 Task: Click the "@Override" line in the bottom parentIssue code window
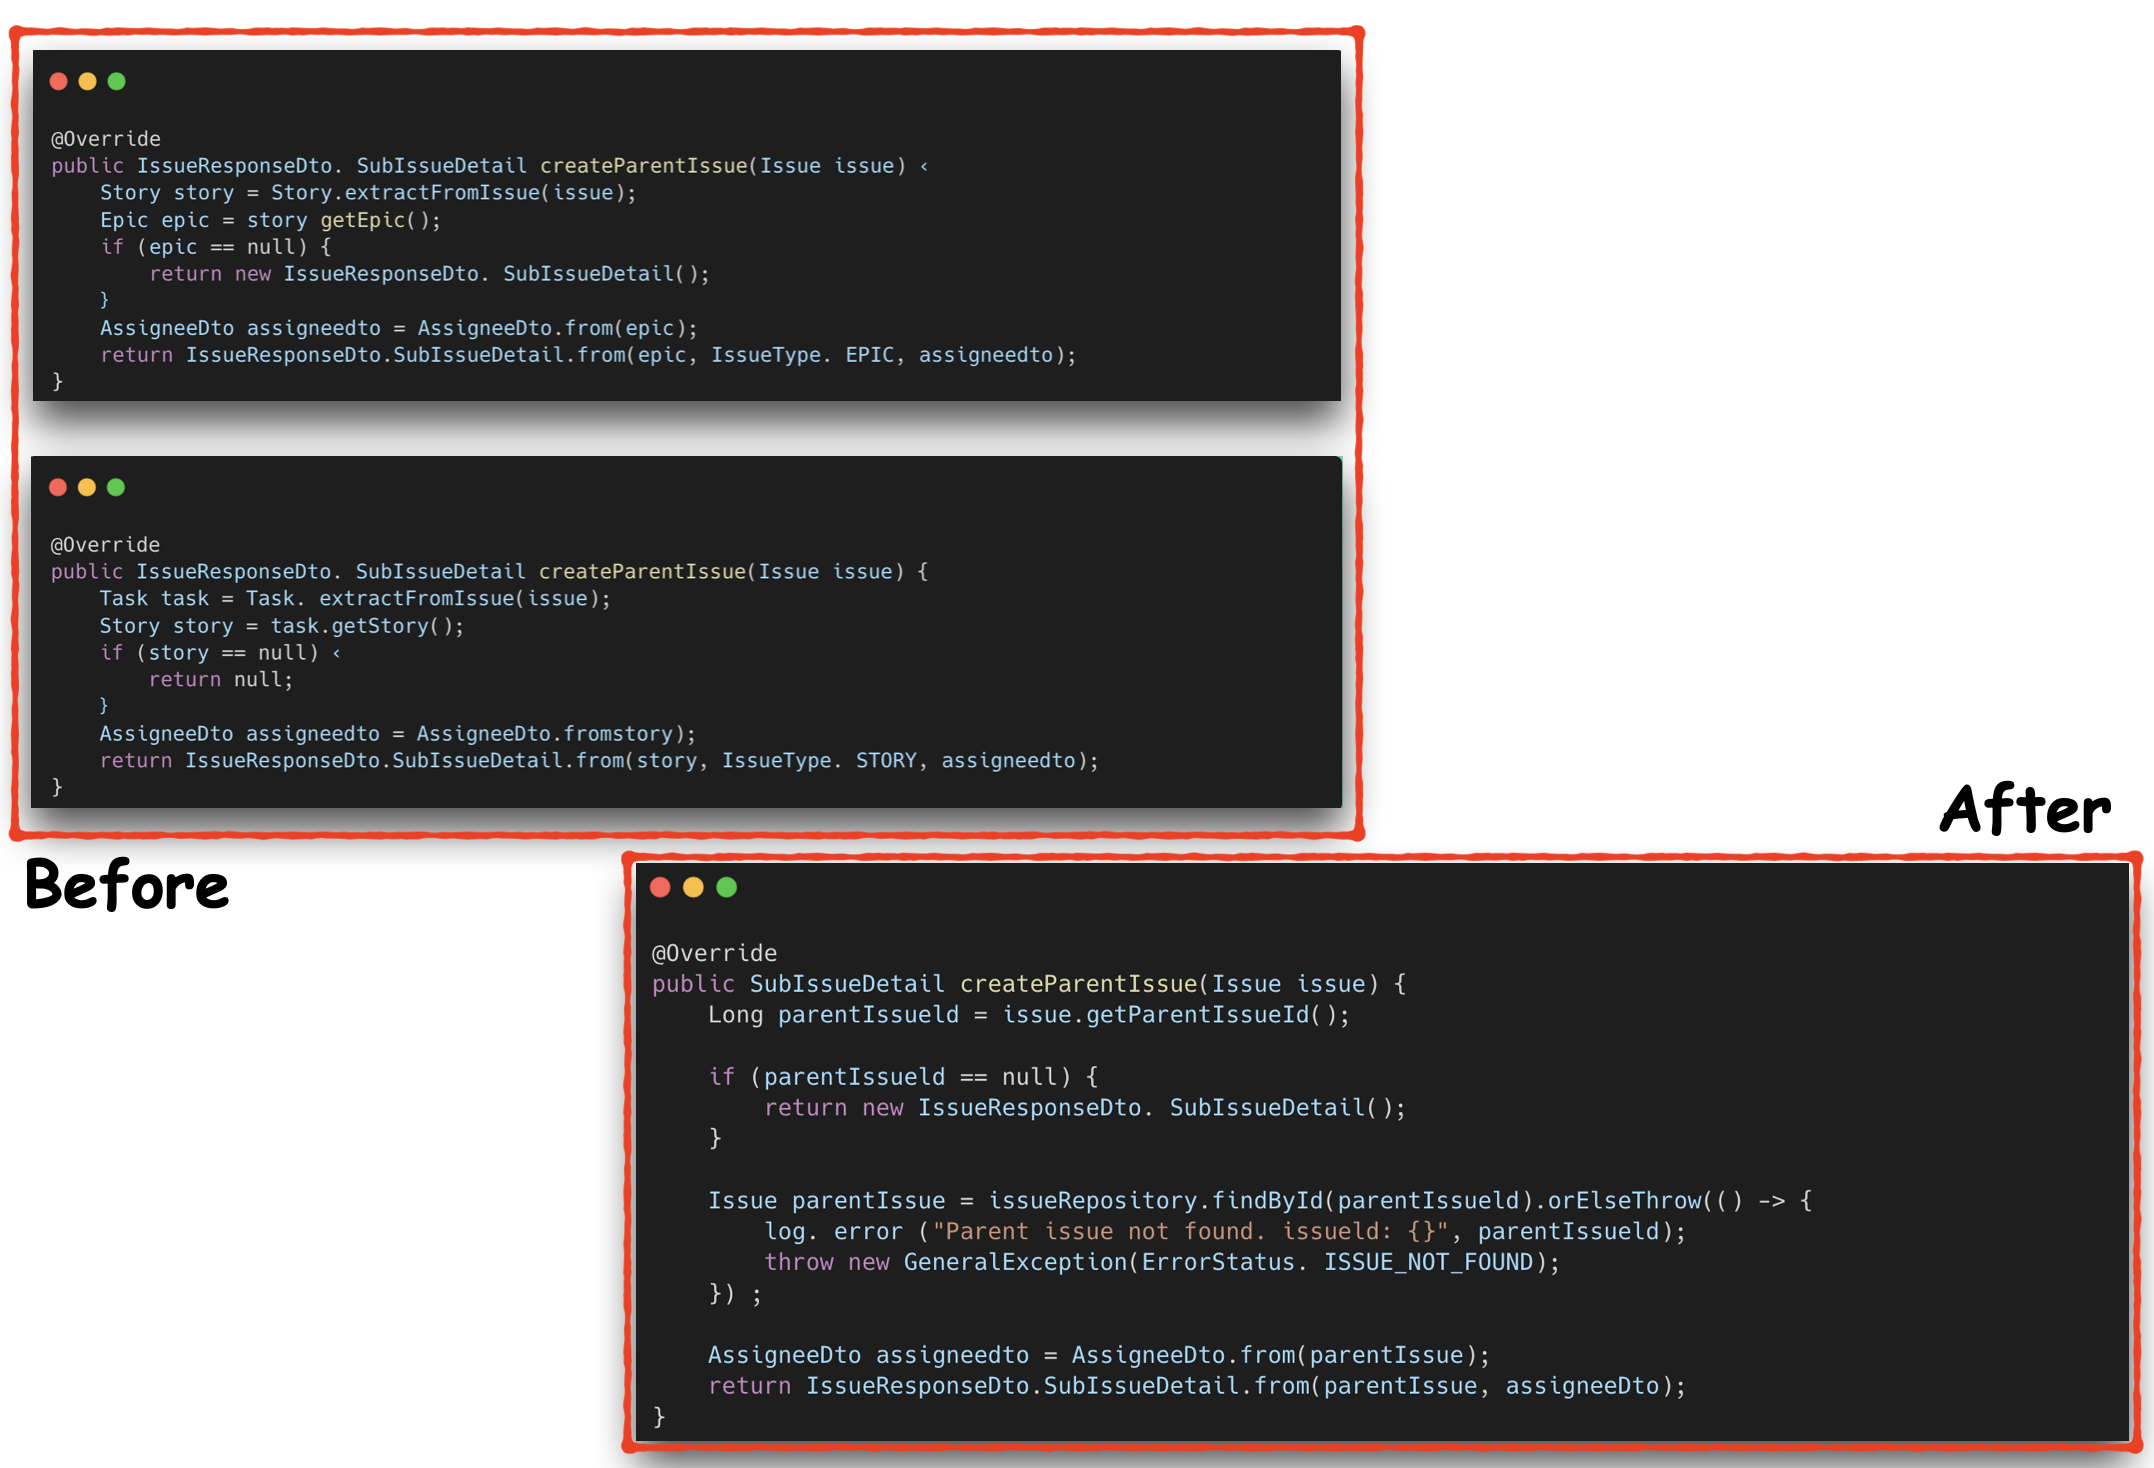[715, 953]
